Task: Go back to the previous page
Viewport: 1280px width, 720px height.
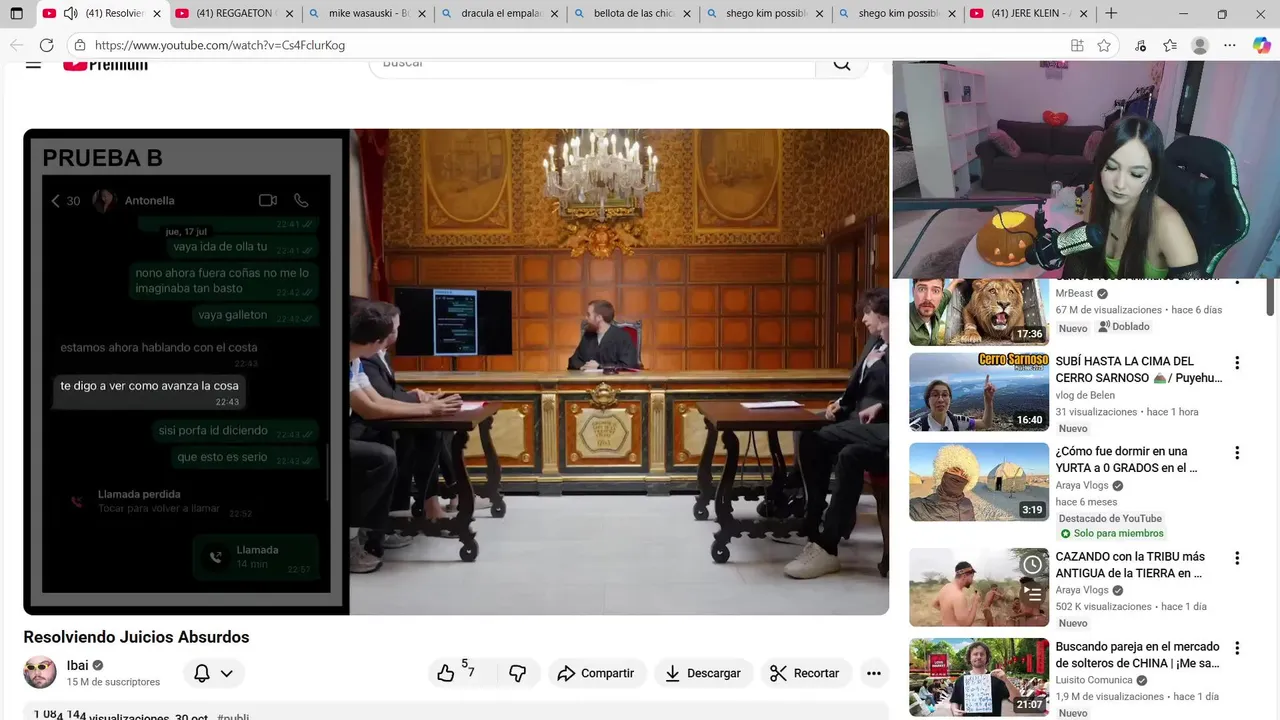Action: [x=16, y=45]
